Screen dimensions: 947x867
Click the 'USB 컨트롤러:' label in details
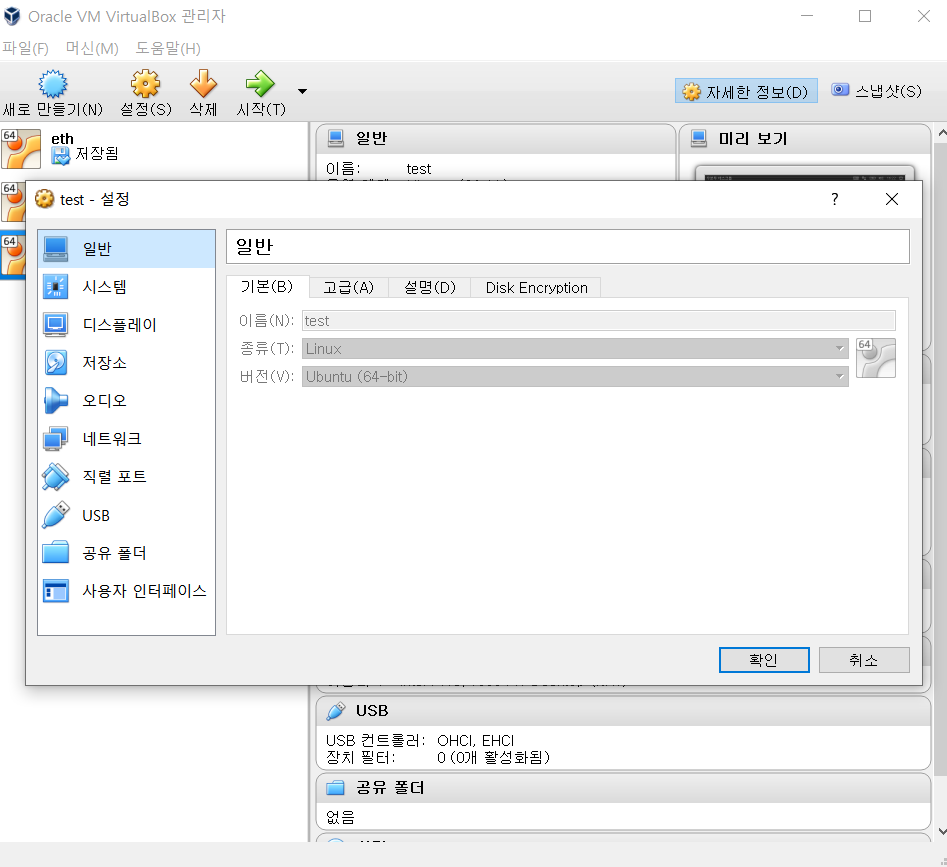376,740
